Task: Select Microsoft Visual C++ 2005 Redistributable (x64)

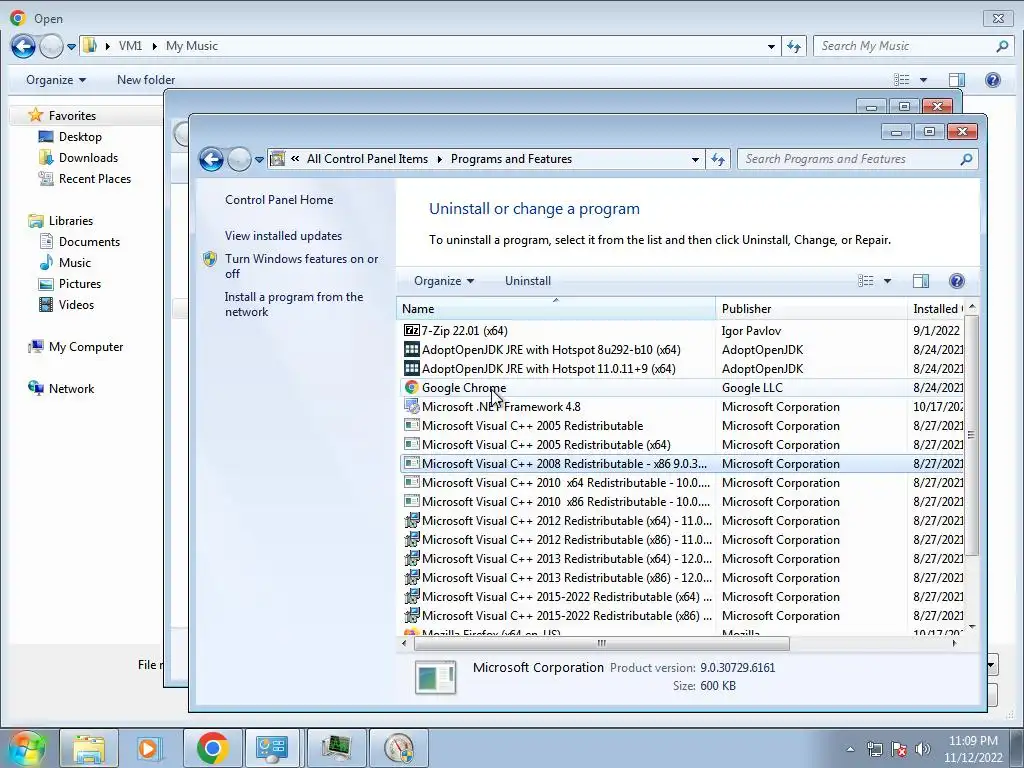Action: 546,445
